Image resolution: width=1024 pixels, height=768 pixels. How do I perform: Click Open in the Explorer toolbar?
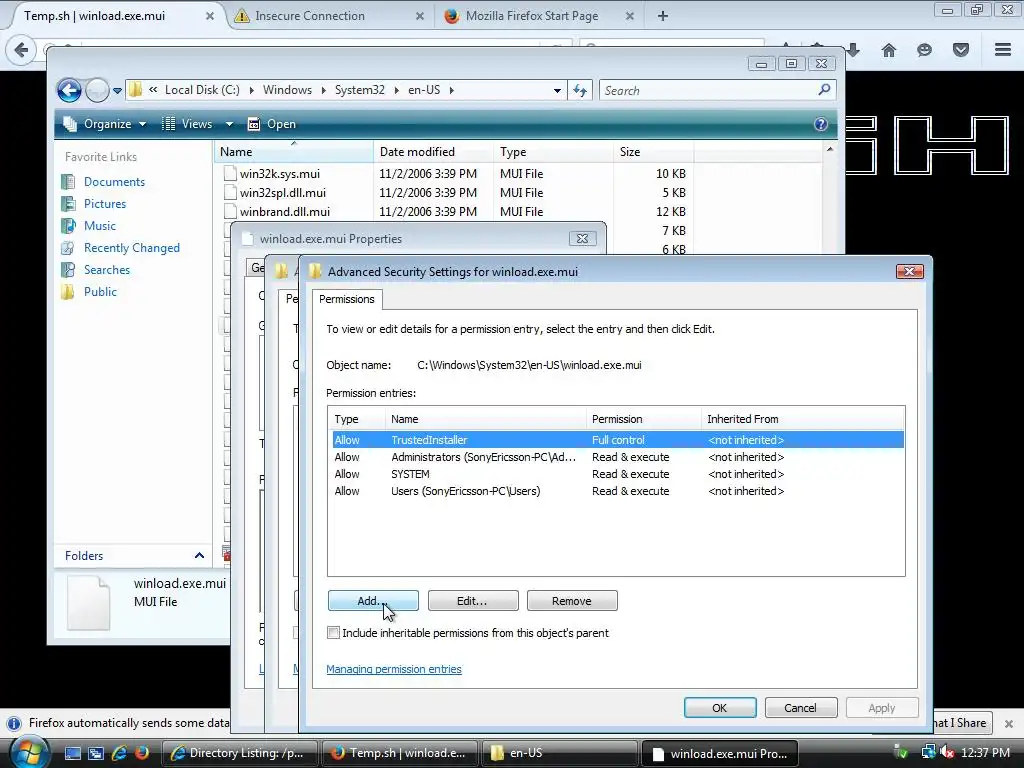(x=272, y=124)
